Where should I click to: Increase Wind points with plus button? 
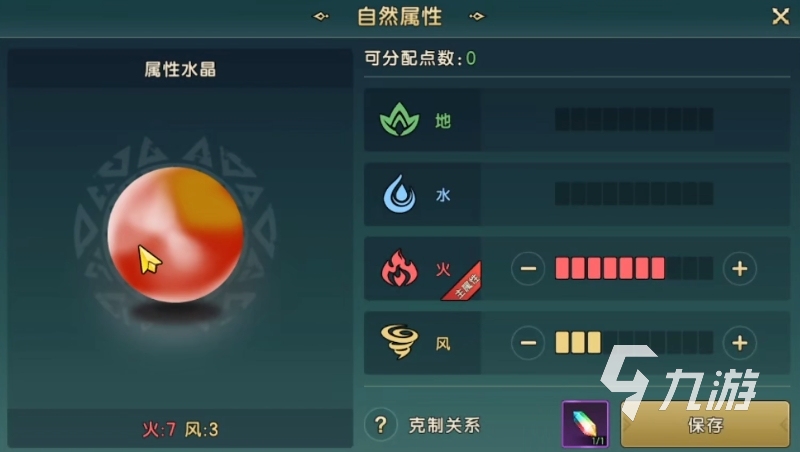click(x=740, y=342)
